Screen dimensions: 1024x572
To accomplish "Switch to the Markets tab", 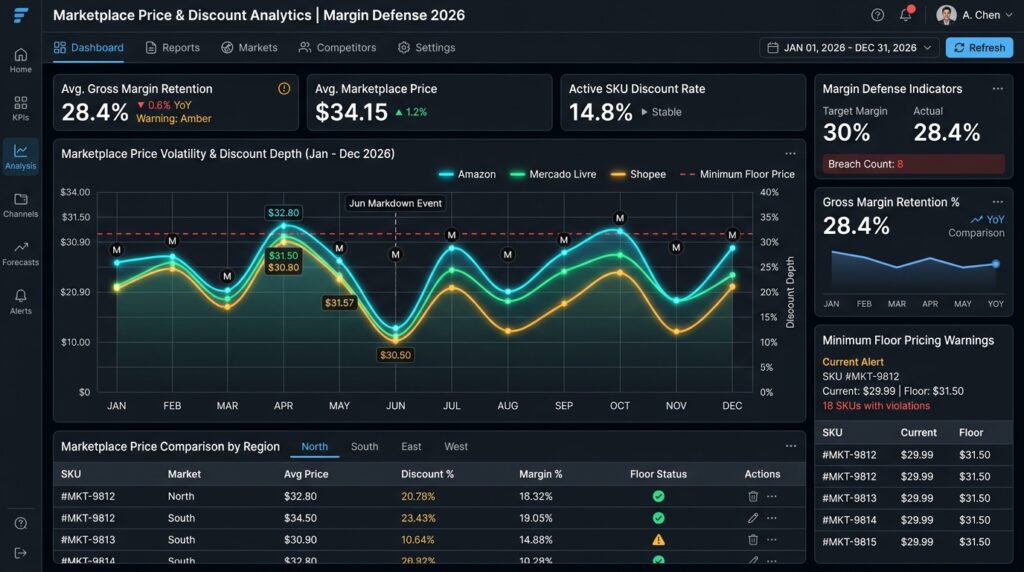I will 249,48.
